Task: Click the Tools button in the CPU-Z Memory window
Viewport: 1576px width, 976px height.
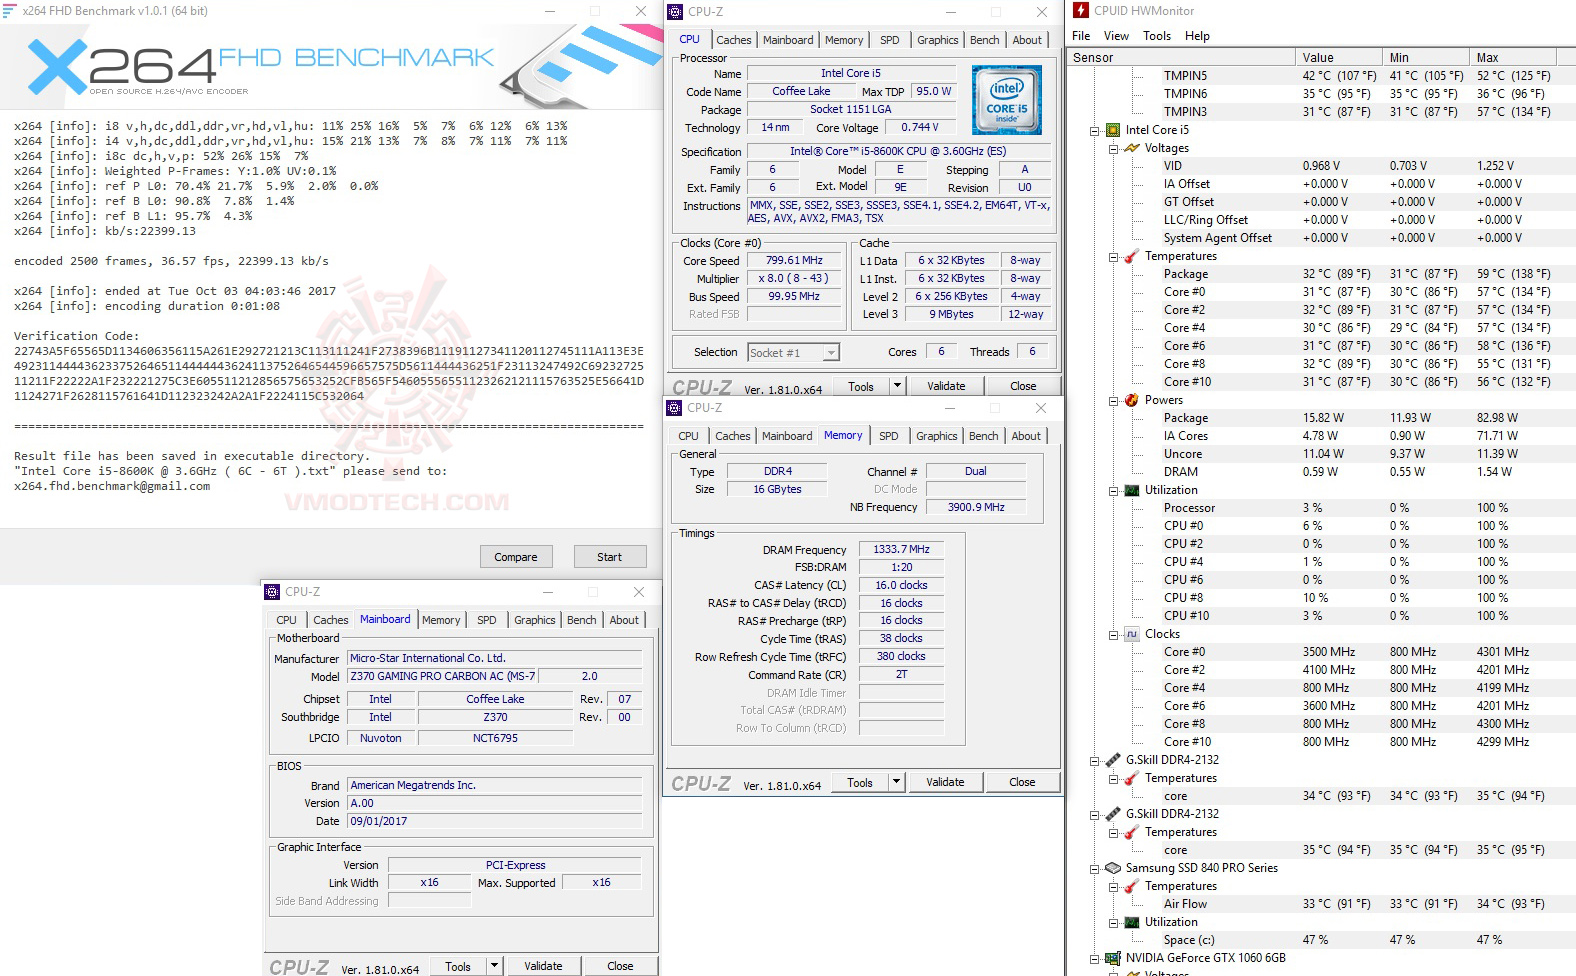Action: (x=860, y=782)
